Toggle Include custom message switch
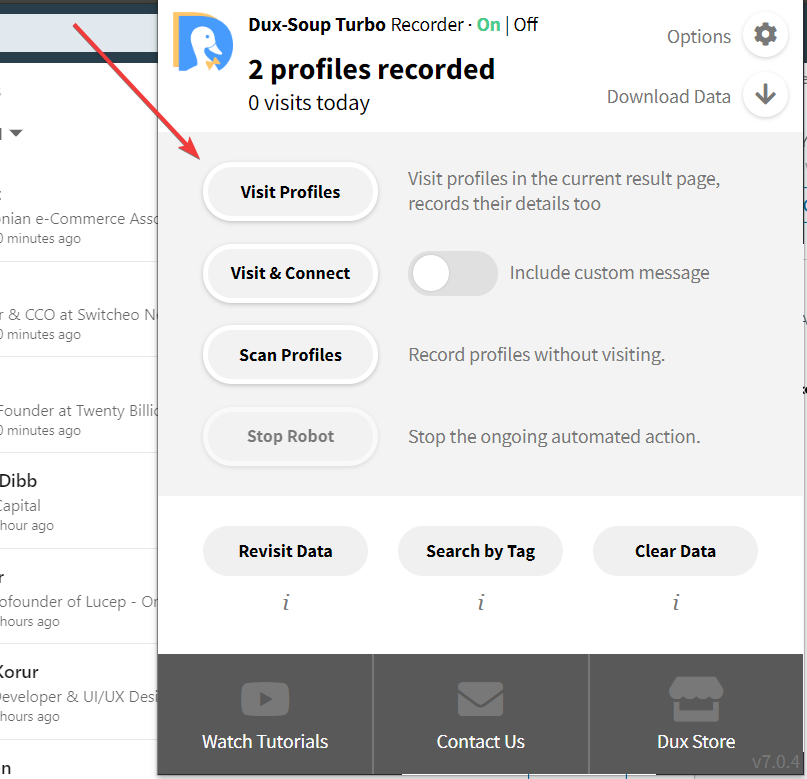807x779 pixels. click(452, 273)
